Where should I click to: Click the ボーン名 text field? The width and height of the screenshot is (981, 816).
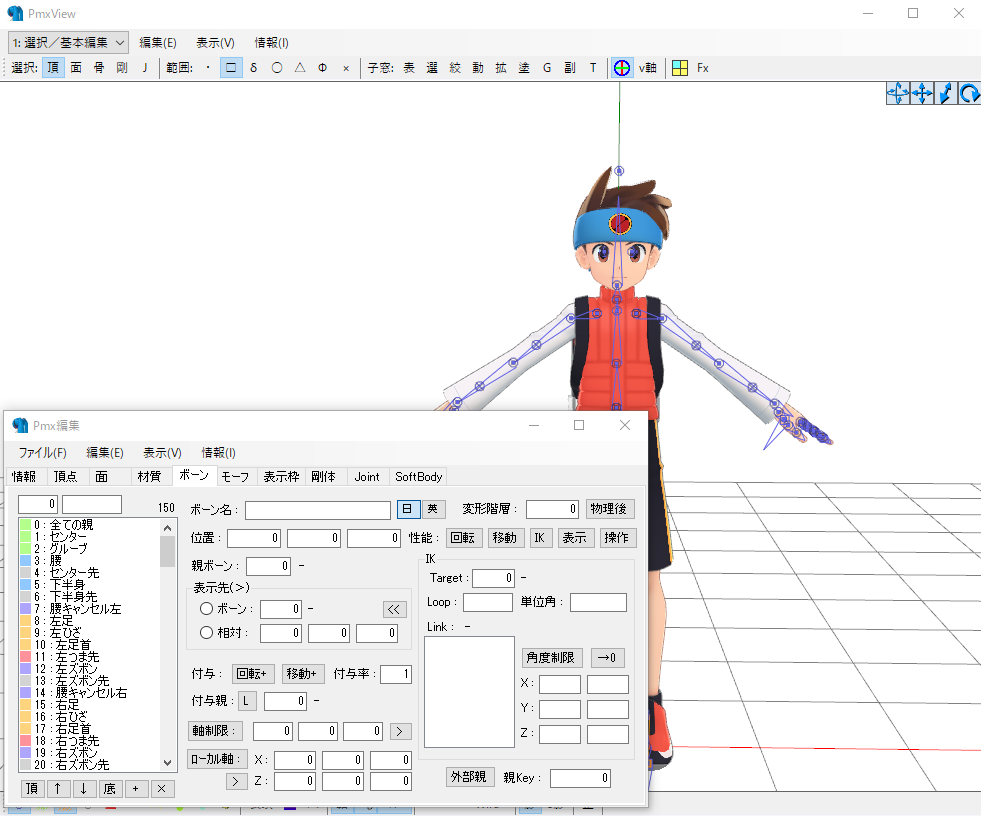(x=318, y=510)
